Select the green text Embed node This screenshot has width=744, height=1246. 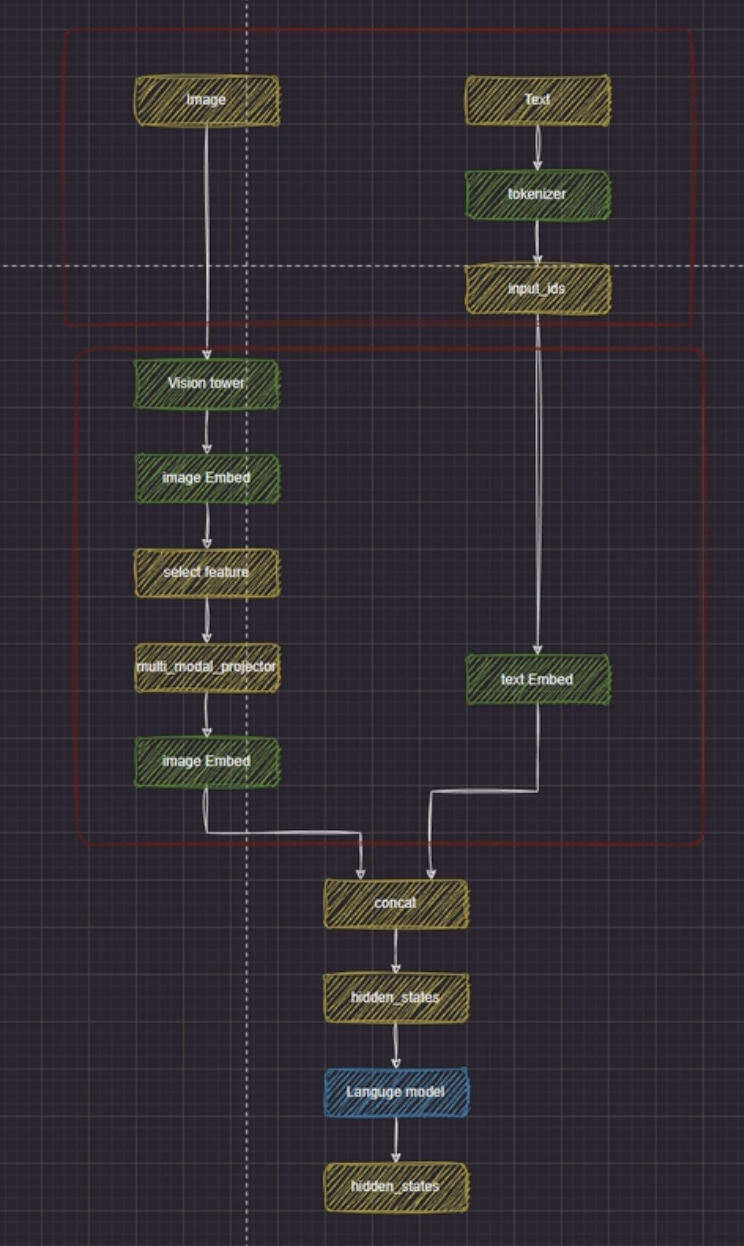[x=537, y=680]
